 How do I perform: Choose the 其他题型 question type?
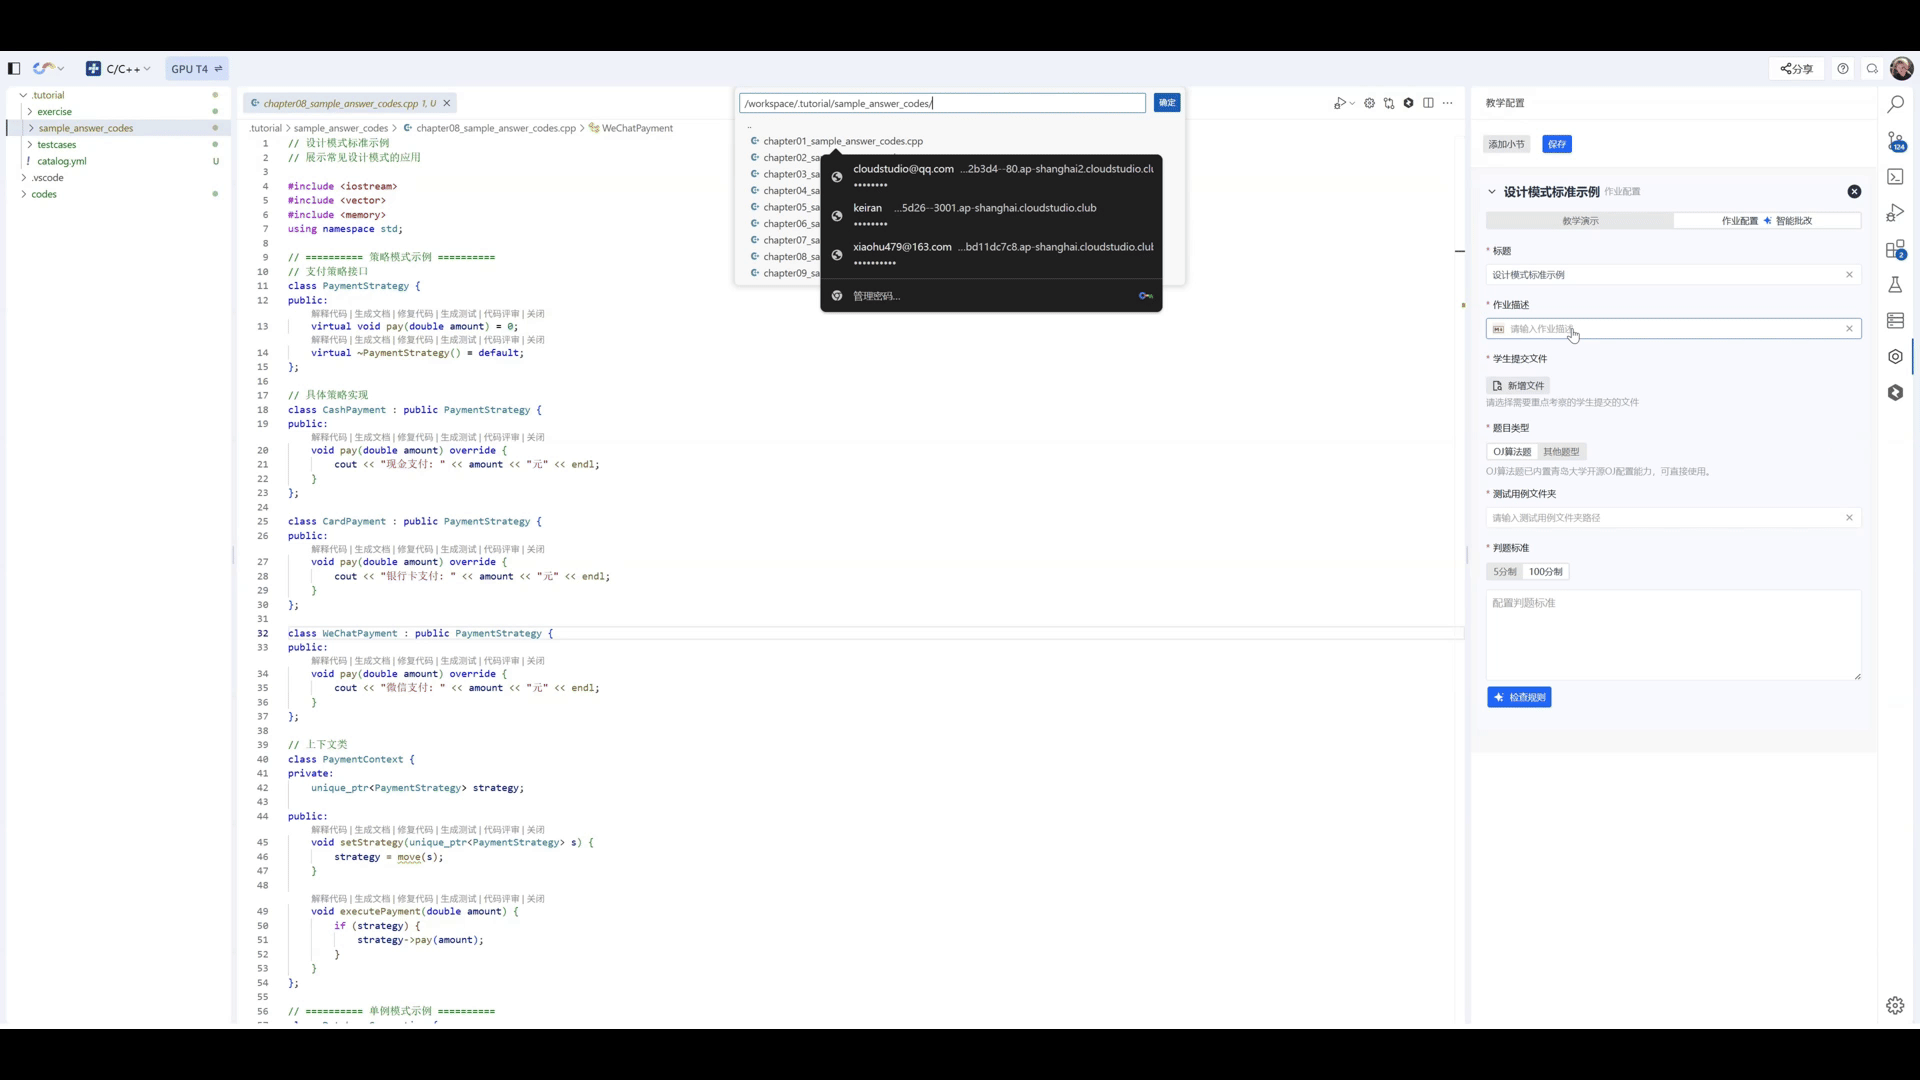point(1561,452)
